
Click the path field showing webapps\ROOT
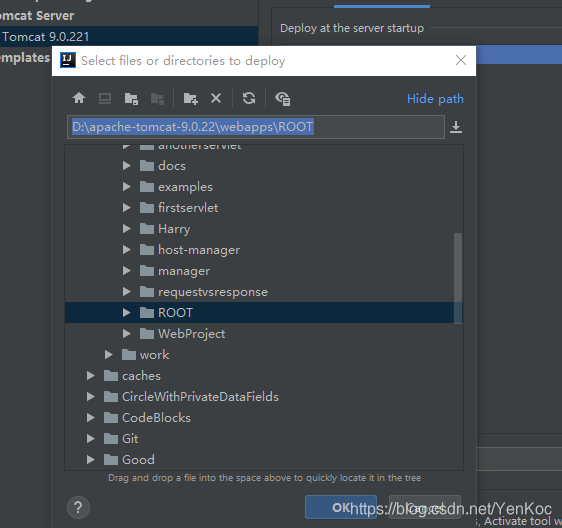tap(256, 127)
